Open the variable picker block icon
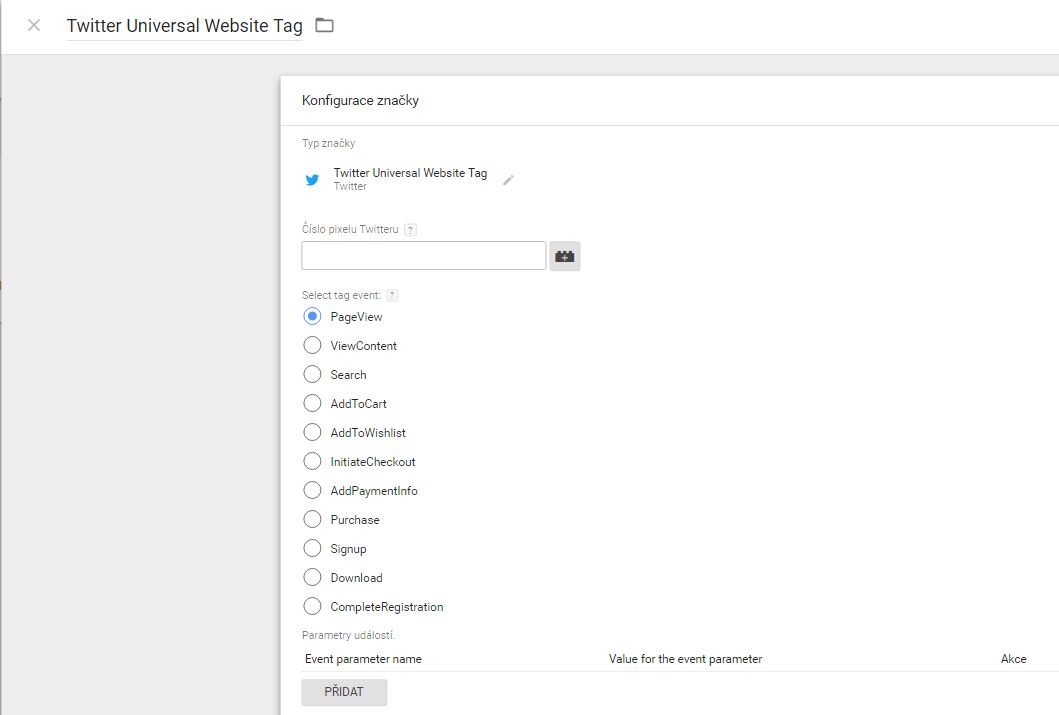This screenshot has height=715, width=1059. pos(565,256)
